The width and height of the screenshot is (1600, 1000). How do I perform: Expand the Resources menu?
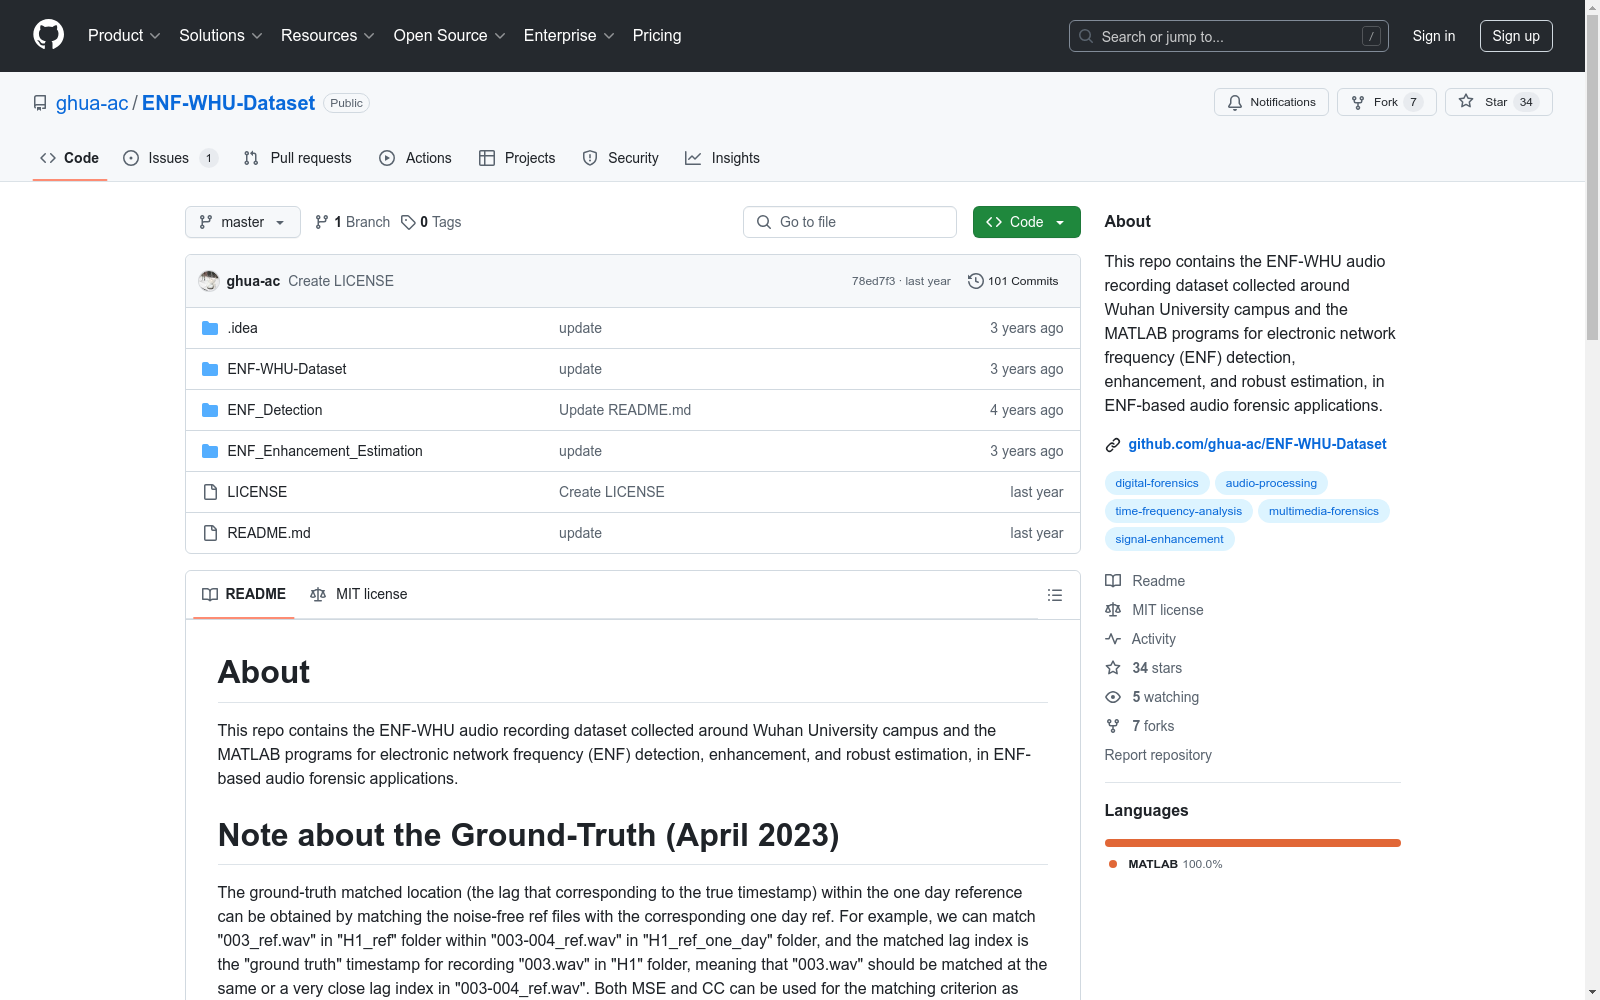pos(328,35)
